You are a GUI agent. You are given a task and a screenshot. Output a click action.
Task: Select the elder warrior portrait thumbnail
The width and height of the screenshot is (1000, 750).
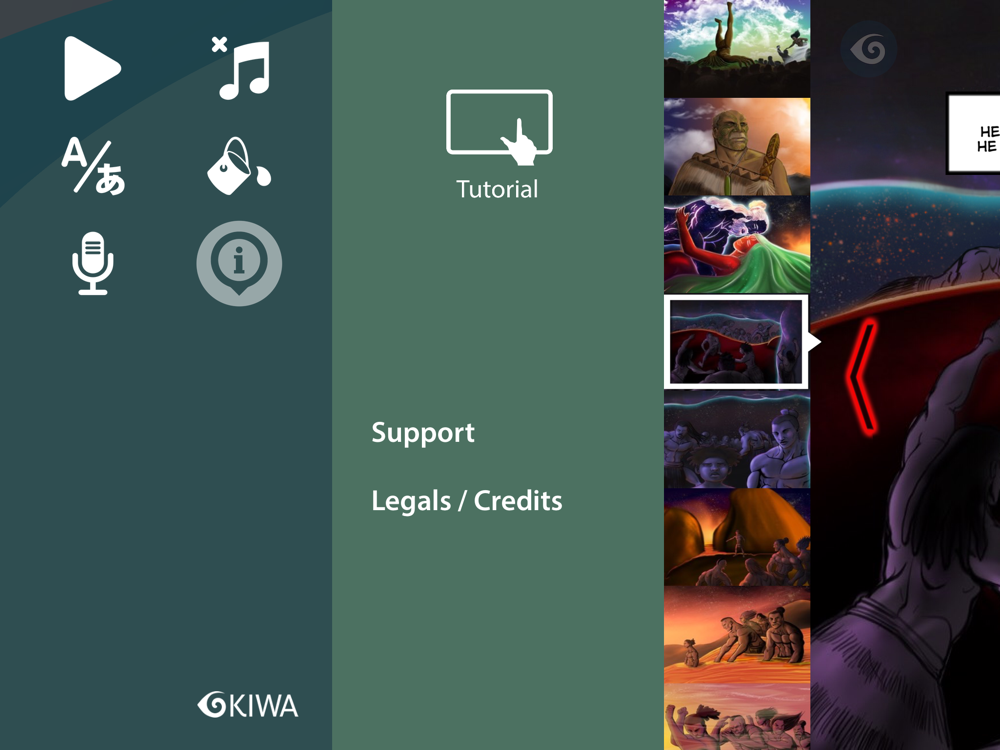[737, 147]
